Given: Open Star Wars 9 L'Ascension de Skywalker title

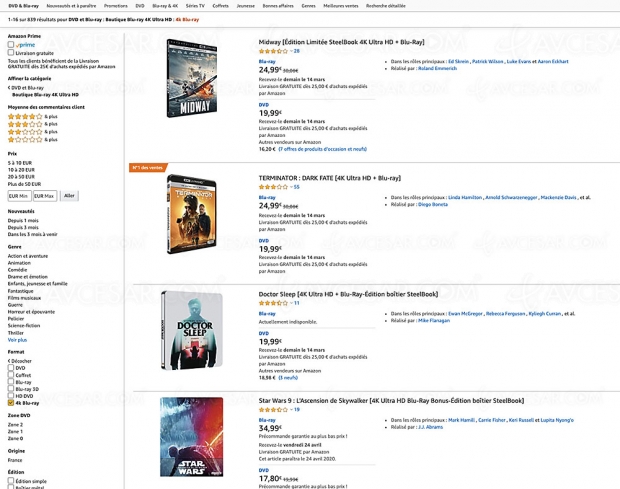Looking at the screenshot, I should (391, 400).
